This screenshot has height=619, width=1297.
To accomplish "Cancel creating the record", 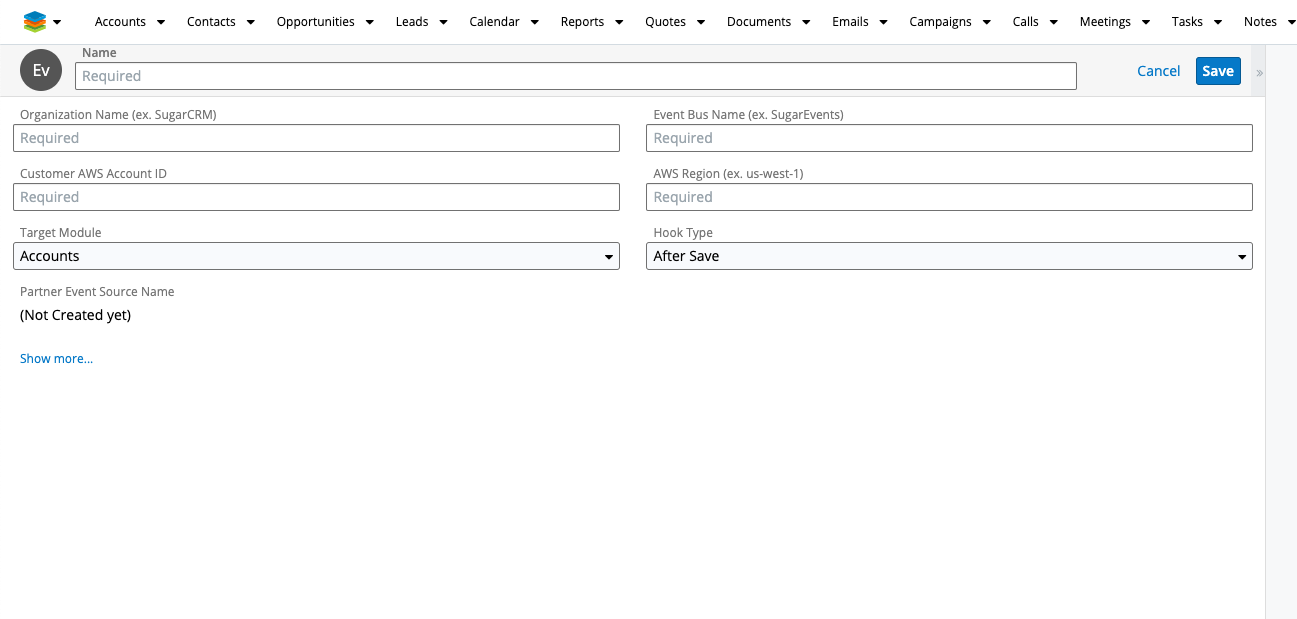I will pyautogui.click(x=1158, y=71).
